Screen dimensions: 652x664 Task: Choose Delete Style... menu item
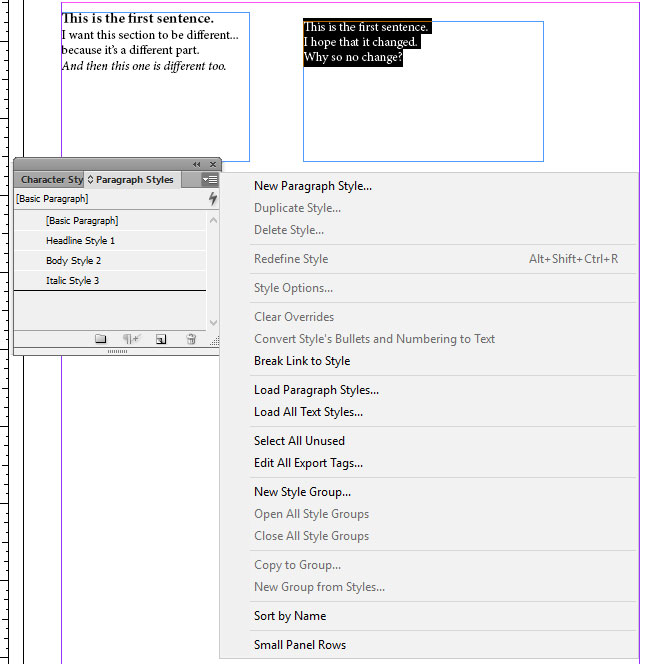click(x=289, y=230)
